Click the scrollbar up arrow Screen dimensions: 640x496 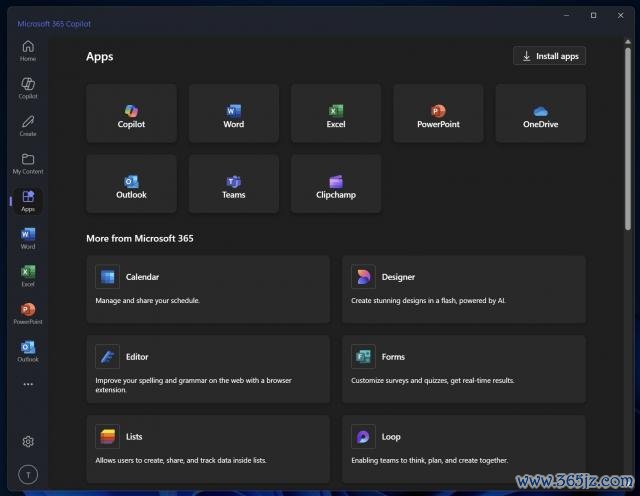tap(628, 42)
